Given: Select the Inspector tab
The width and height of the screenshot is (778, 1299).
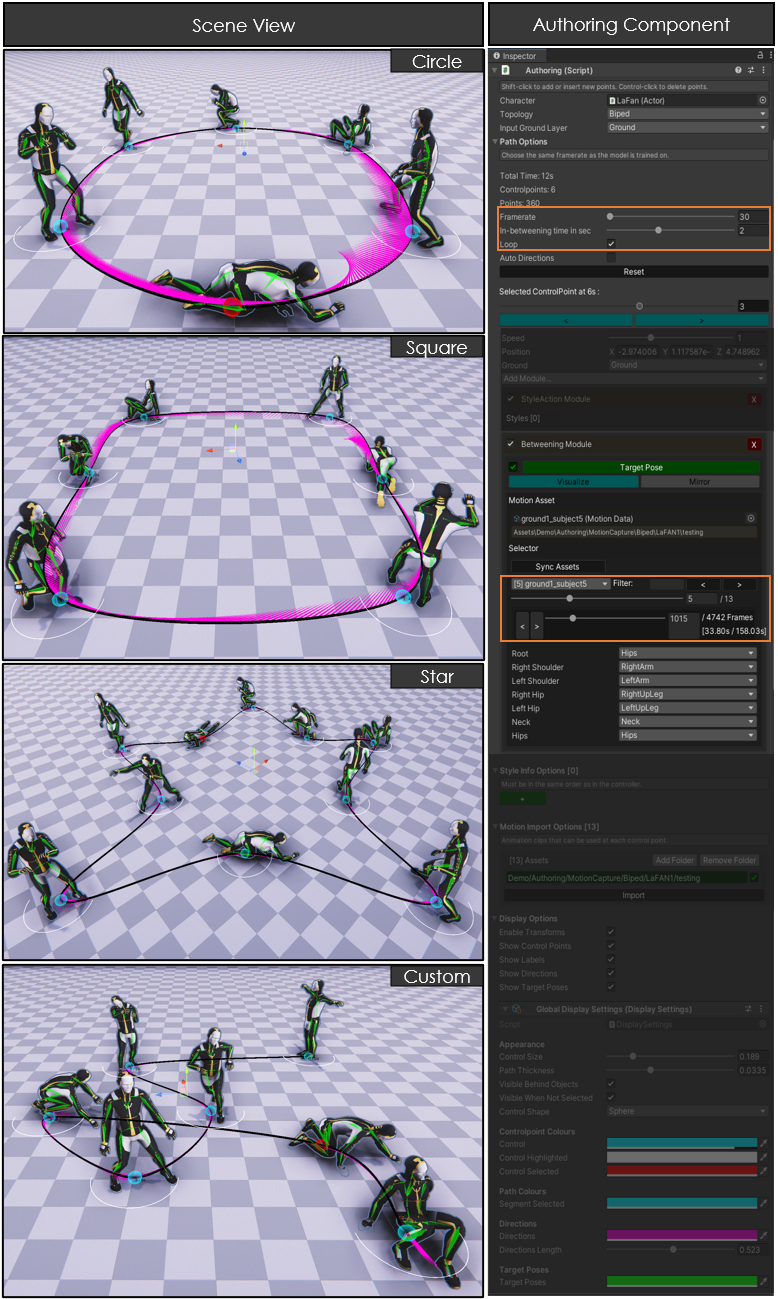Looking at the screenshot, I should [515, 56].
